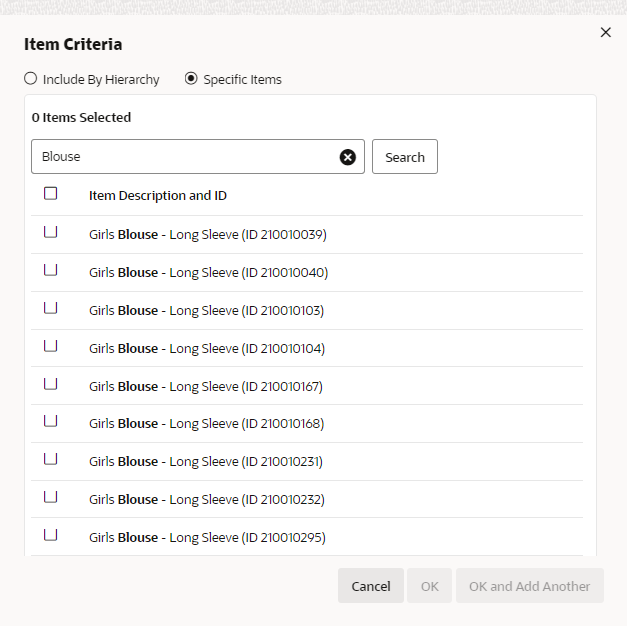This screenshot has height=626, width=627.
Task: Check the box for item ID 210010232
Action: click(x=50, y=497)
